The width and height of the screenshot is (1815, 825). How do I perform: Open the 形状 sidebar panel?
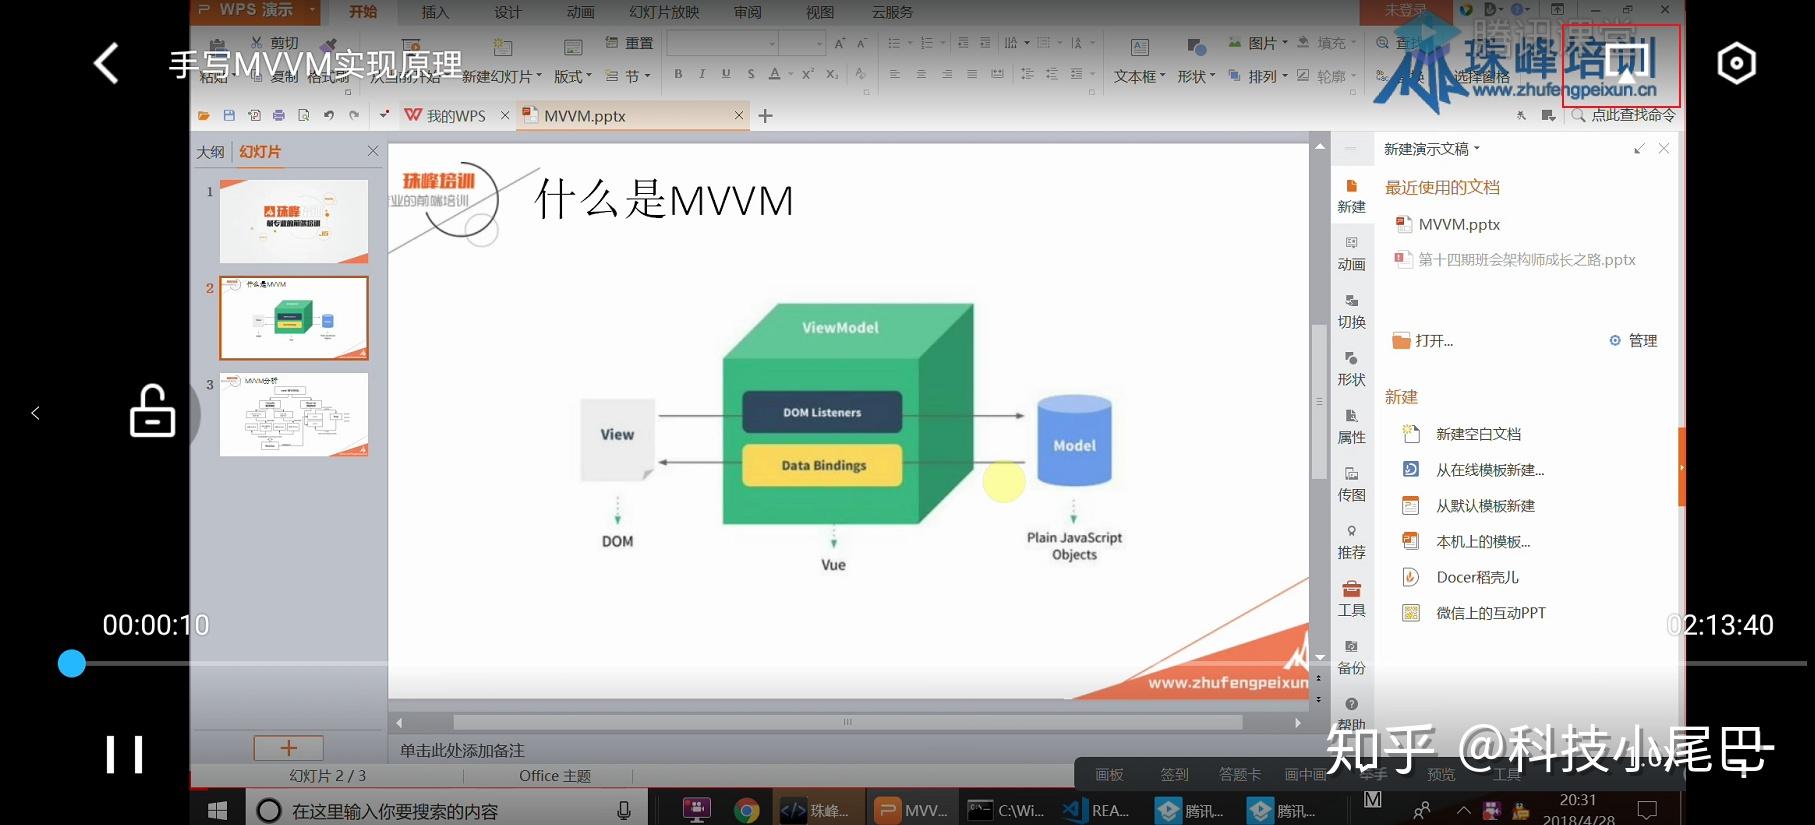coord(1351,369)
